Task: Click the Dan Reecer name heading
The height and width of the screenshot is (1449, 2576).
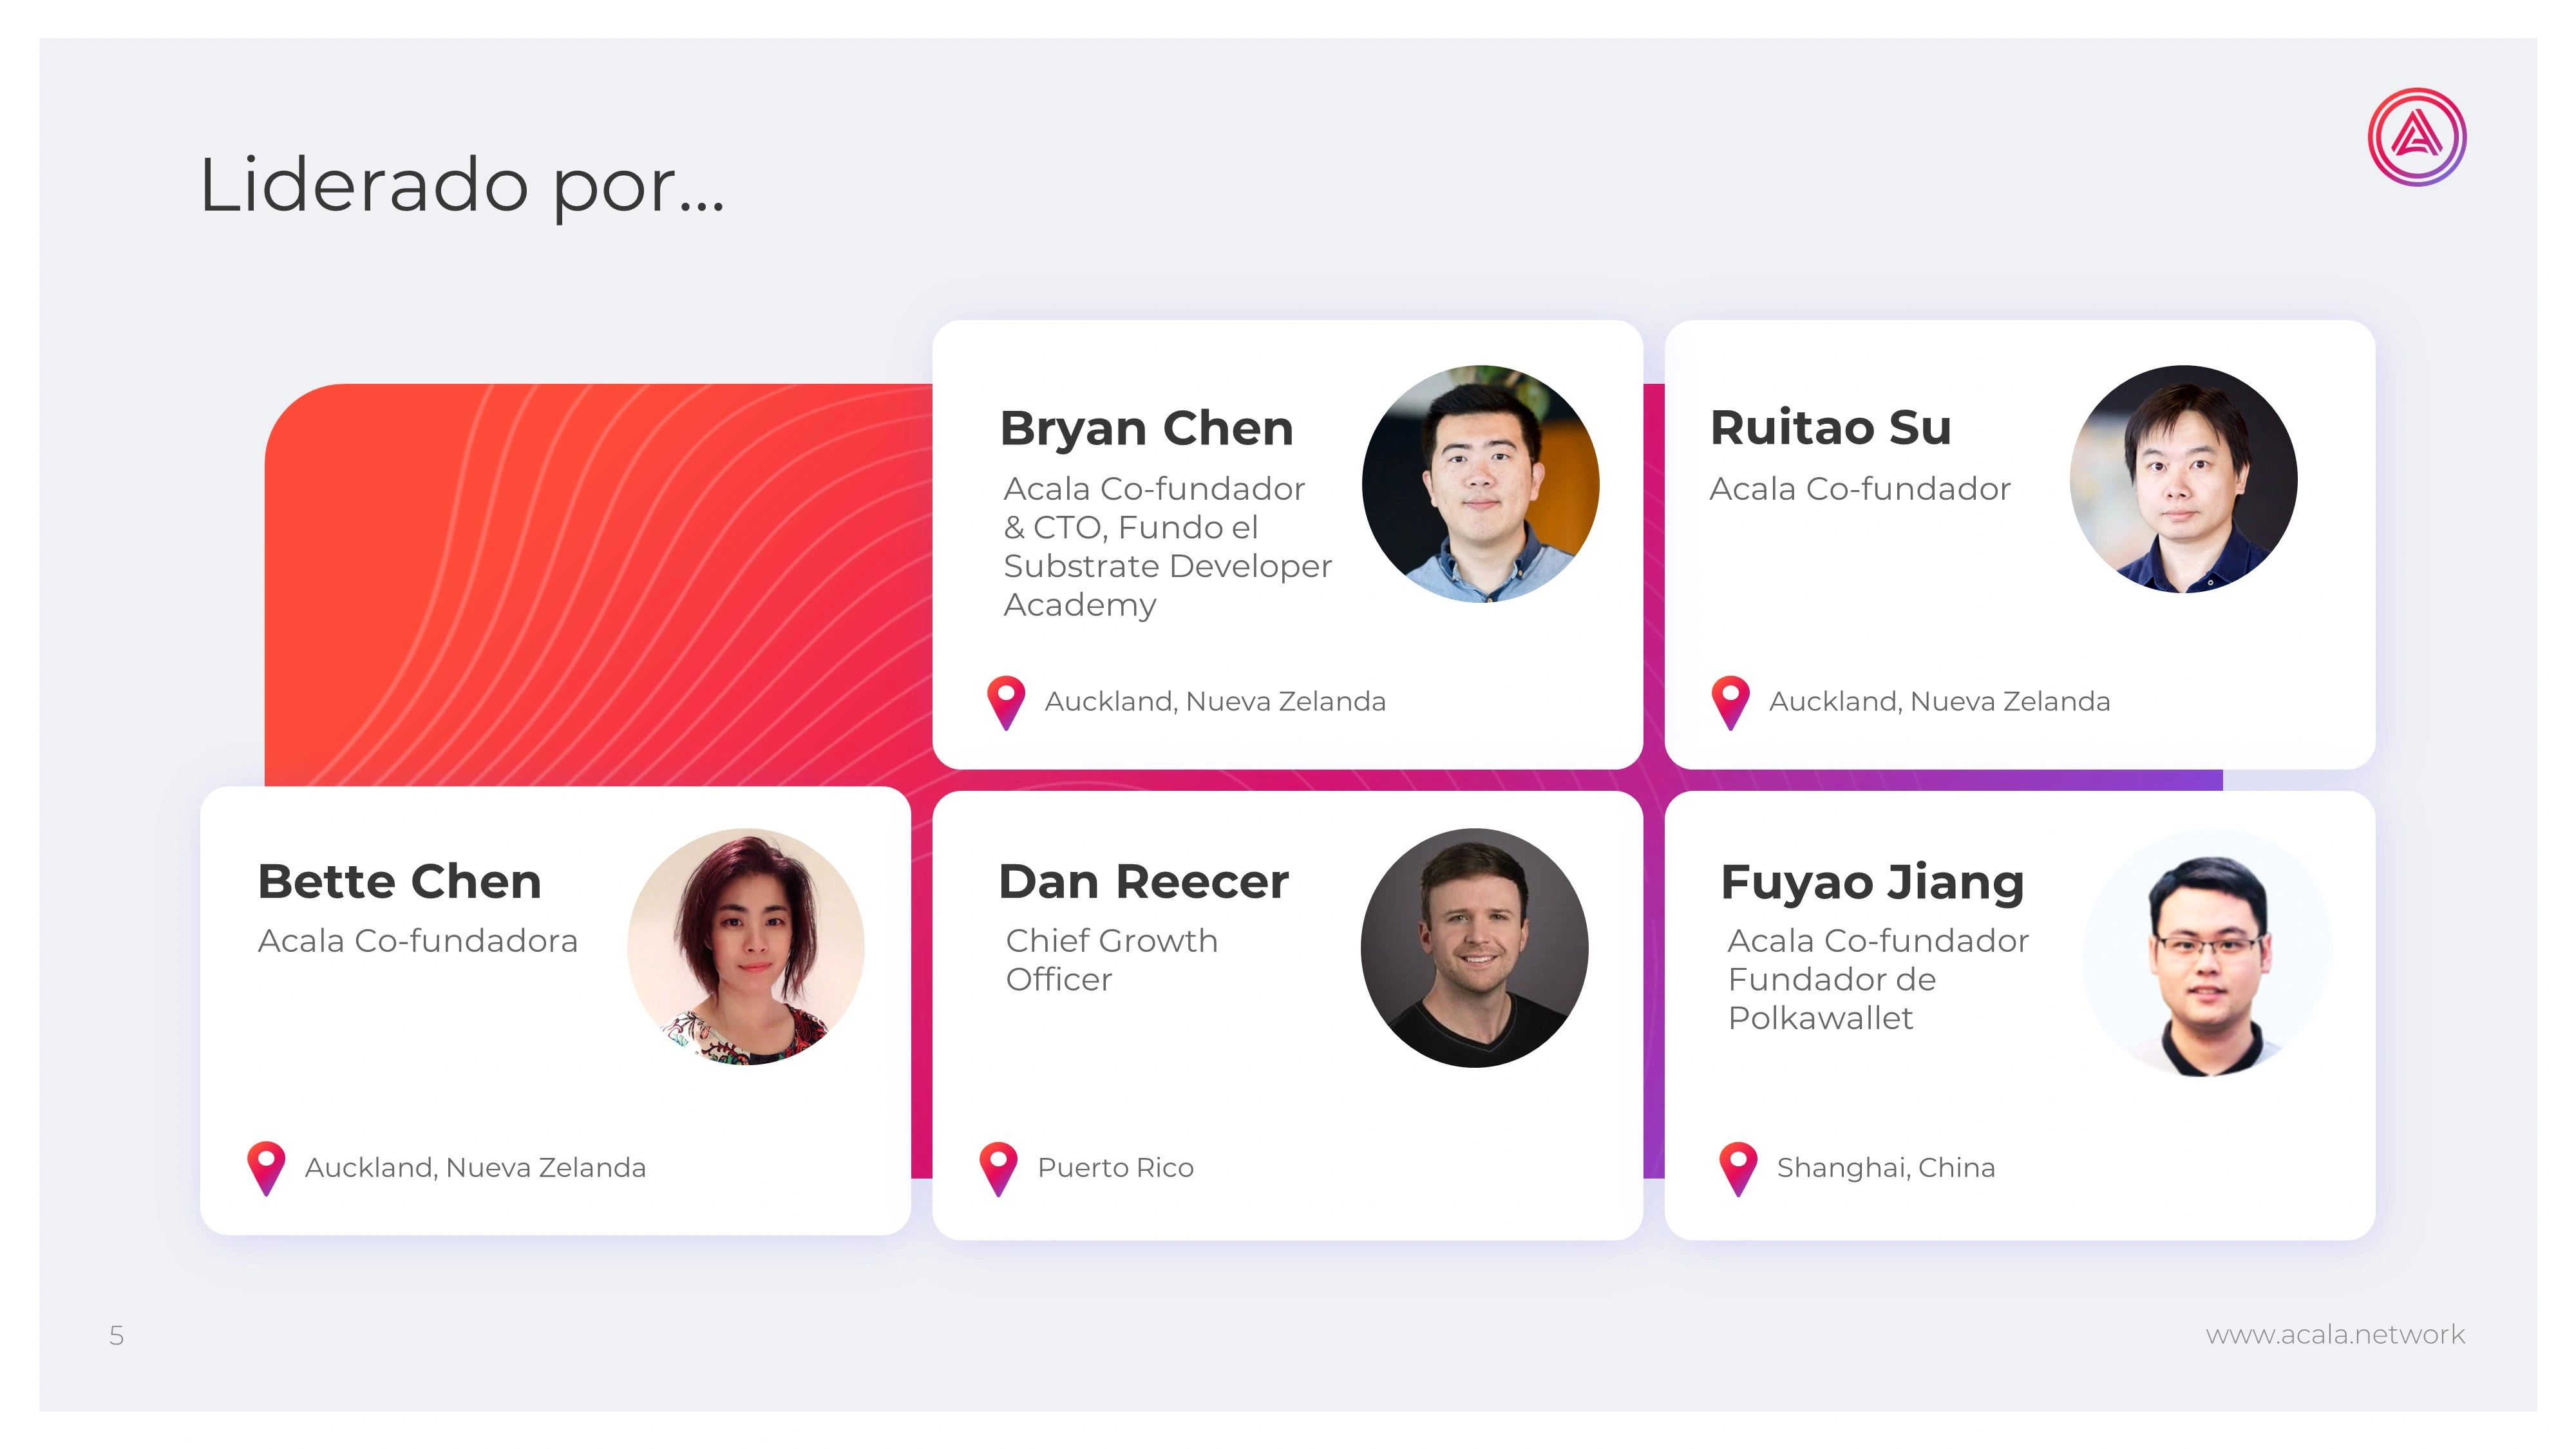Action: (1143, 882)
